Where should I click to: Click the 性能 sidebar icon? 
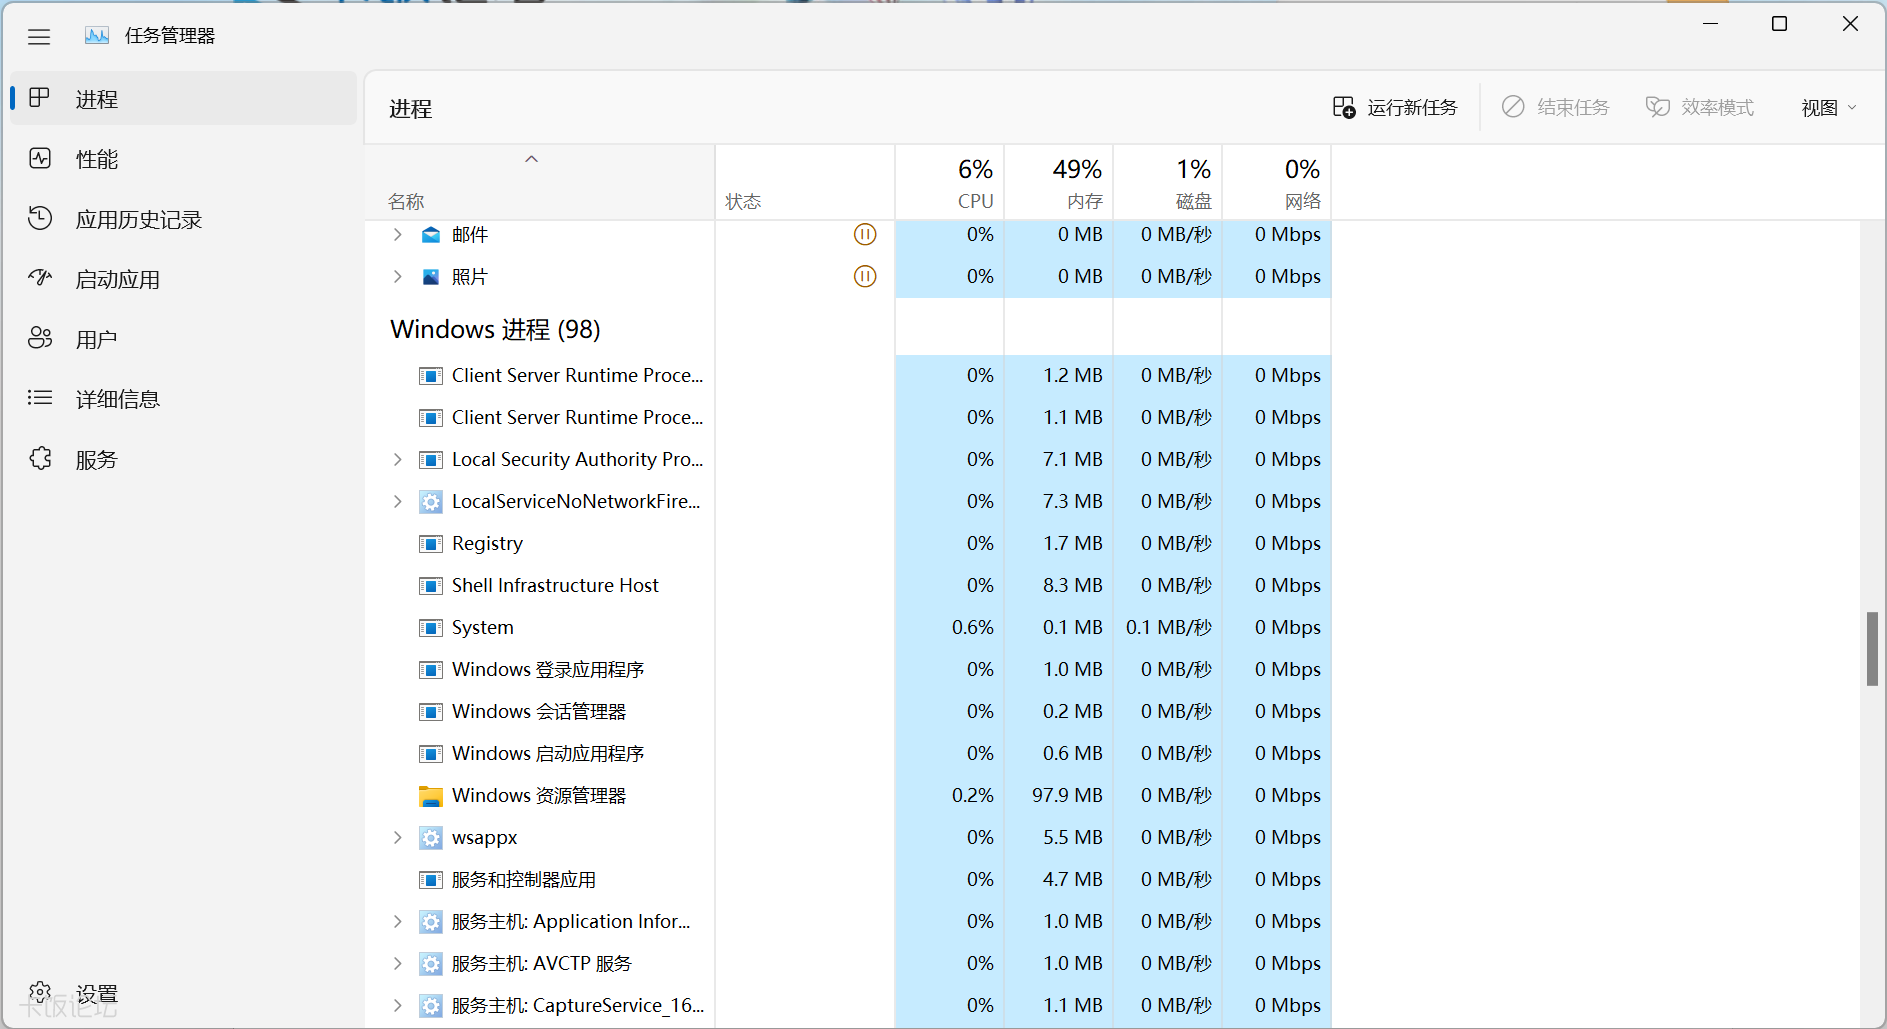coord(40,158)
